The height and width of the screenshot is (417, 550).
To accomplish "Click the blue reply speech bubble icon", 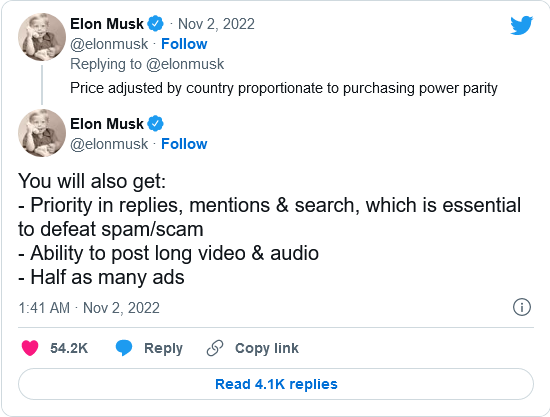I will click(124, 348).
